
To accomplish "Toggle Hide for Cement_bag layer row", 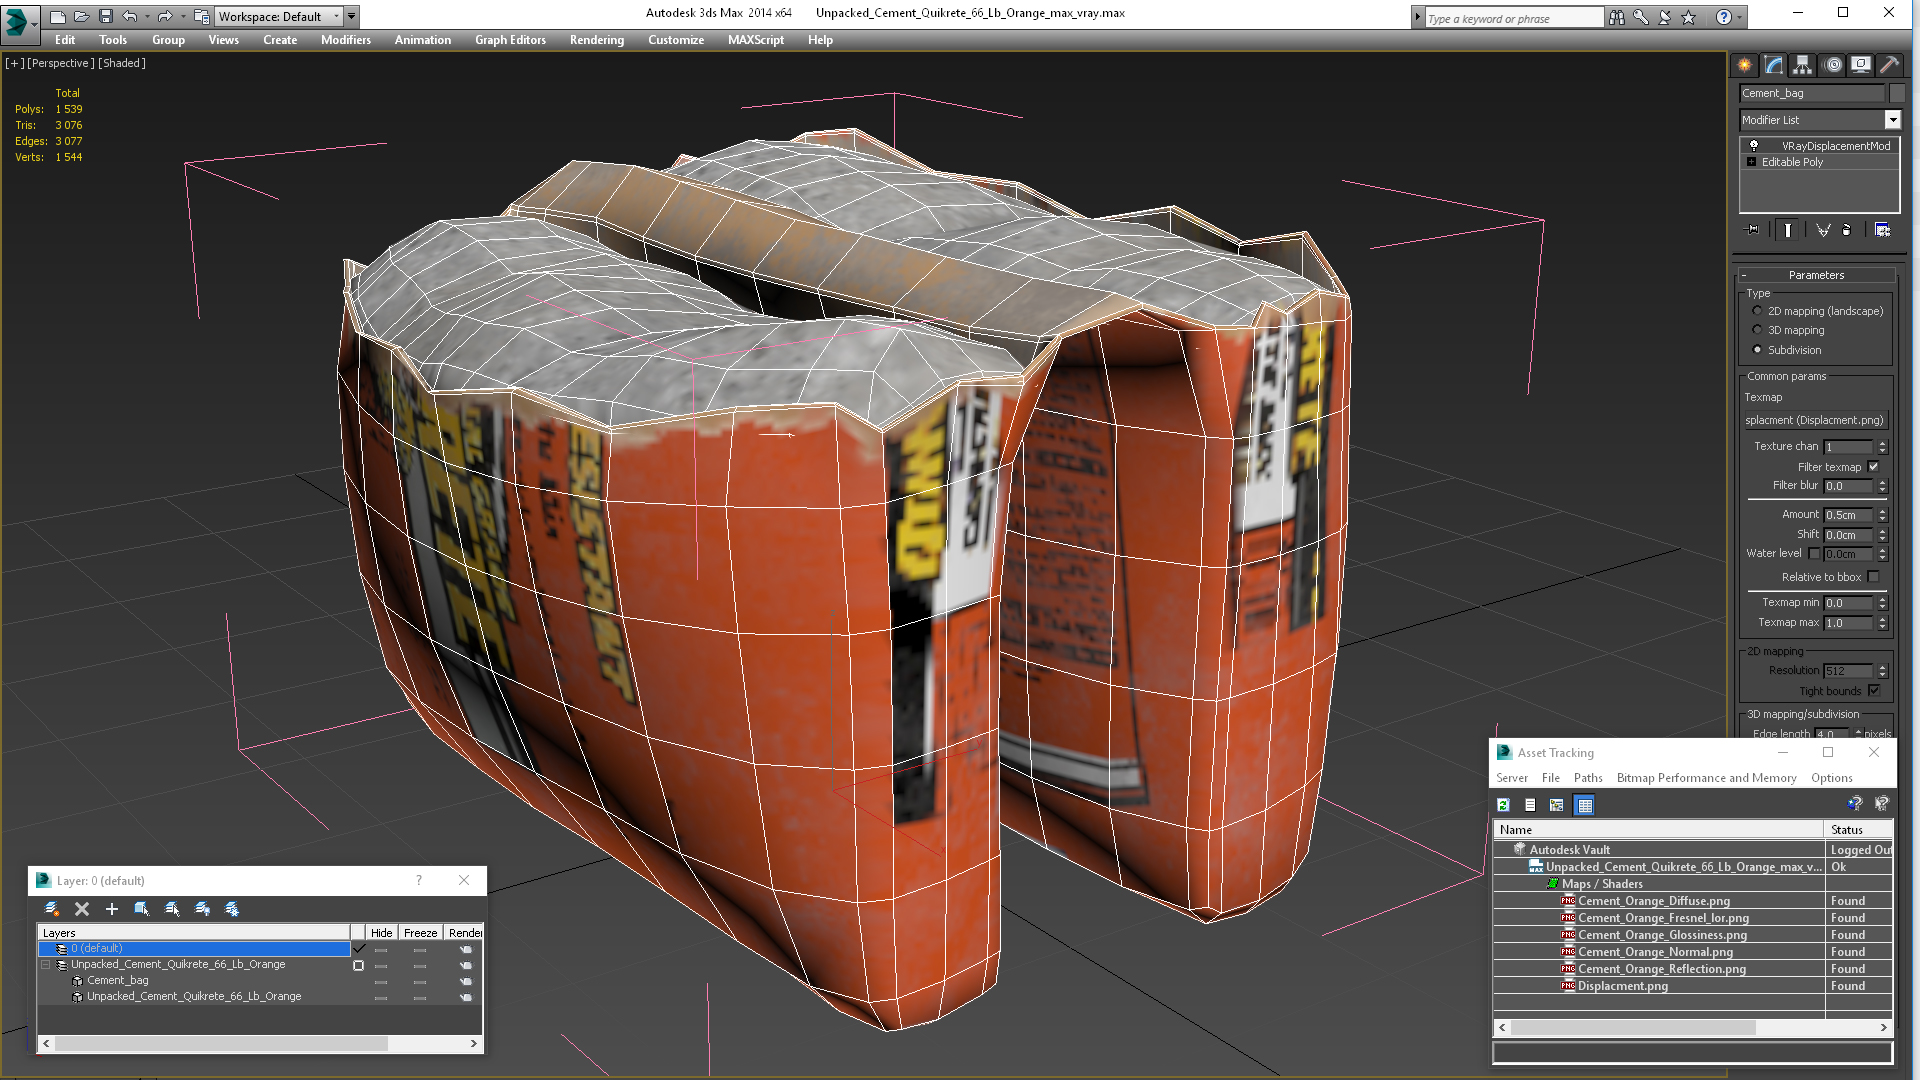I will [381, 981].
